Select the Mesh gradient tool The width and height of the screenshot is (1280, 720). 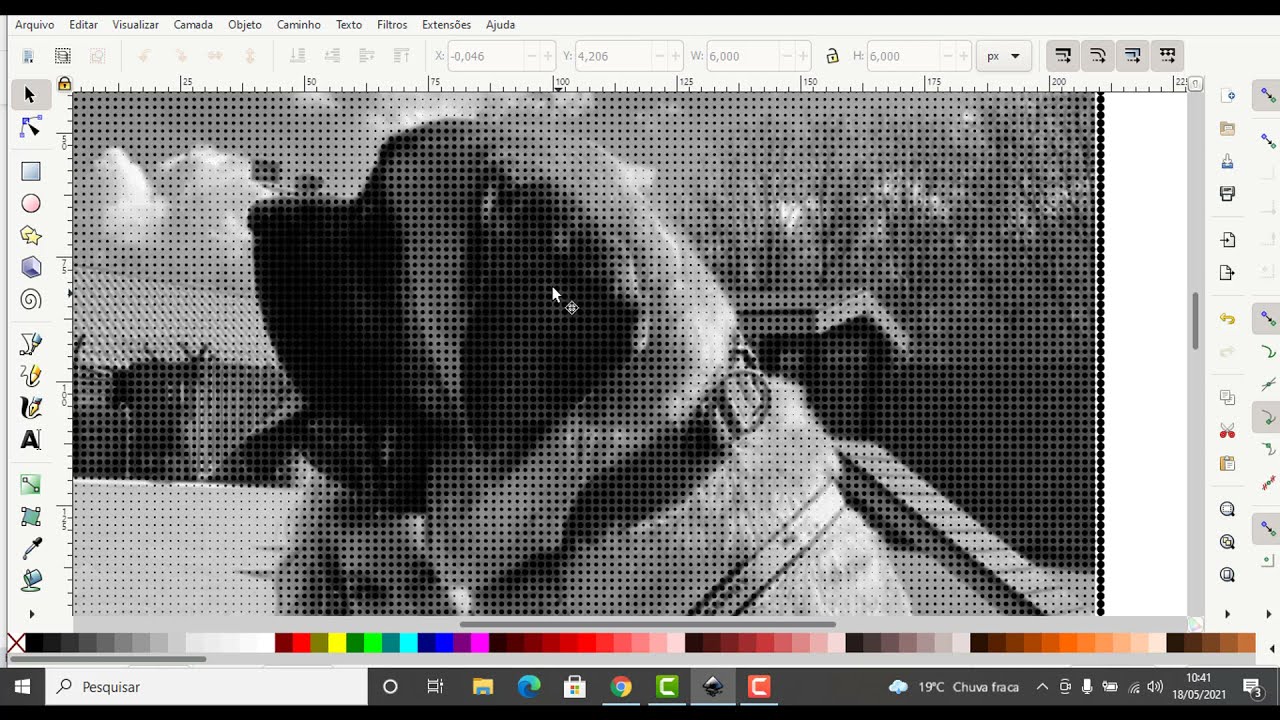pyautogui.click(x=30, y=517)
